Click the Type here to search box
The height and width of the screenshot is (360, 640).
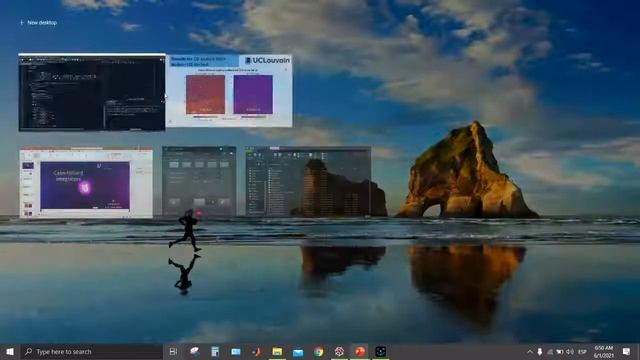pyautogui.click(x=92, y=351)
